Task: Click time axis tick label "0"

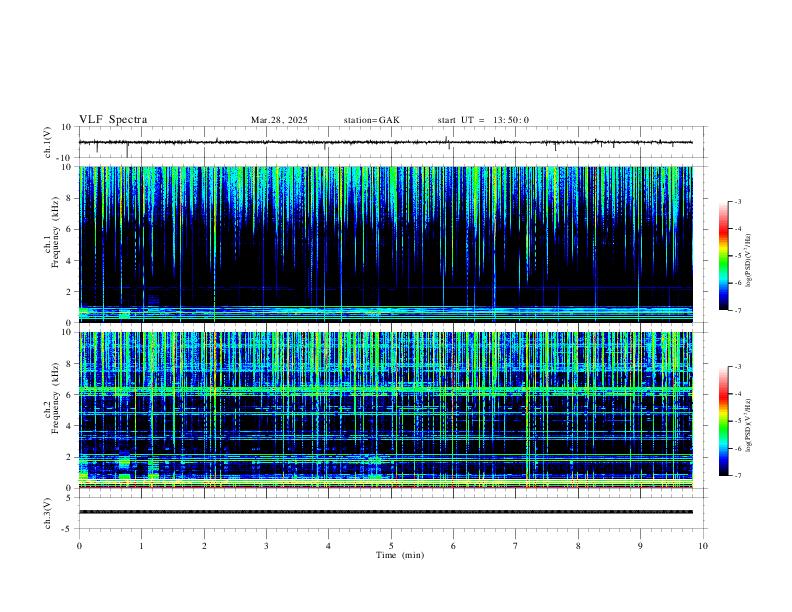Action: 79,546
